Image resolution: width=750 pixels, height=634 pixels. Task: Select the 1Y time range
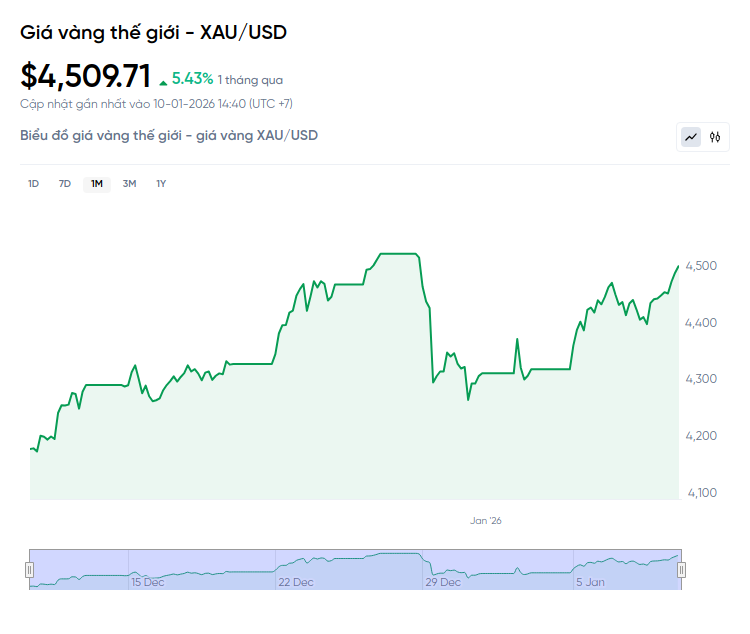pos(161,184)
